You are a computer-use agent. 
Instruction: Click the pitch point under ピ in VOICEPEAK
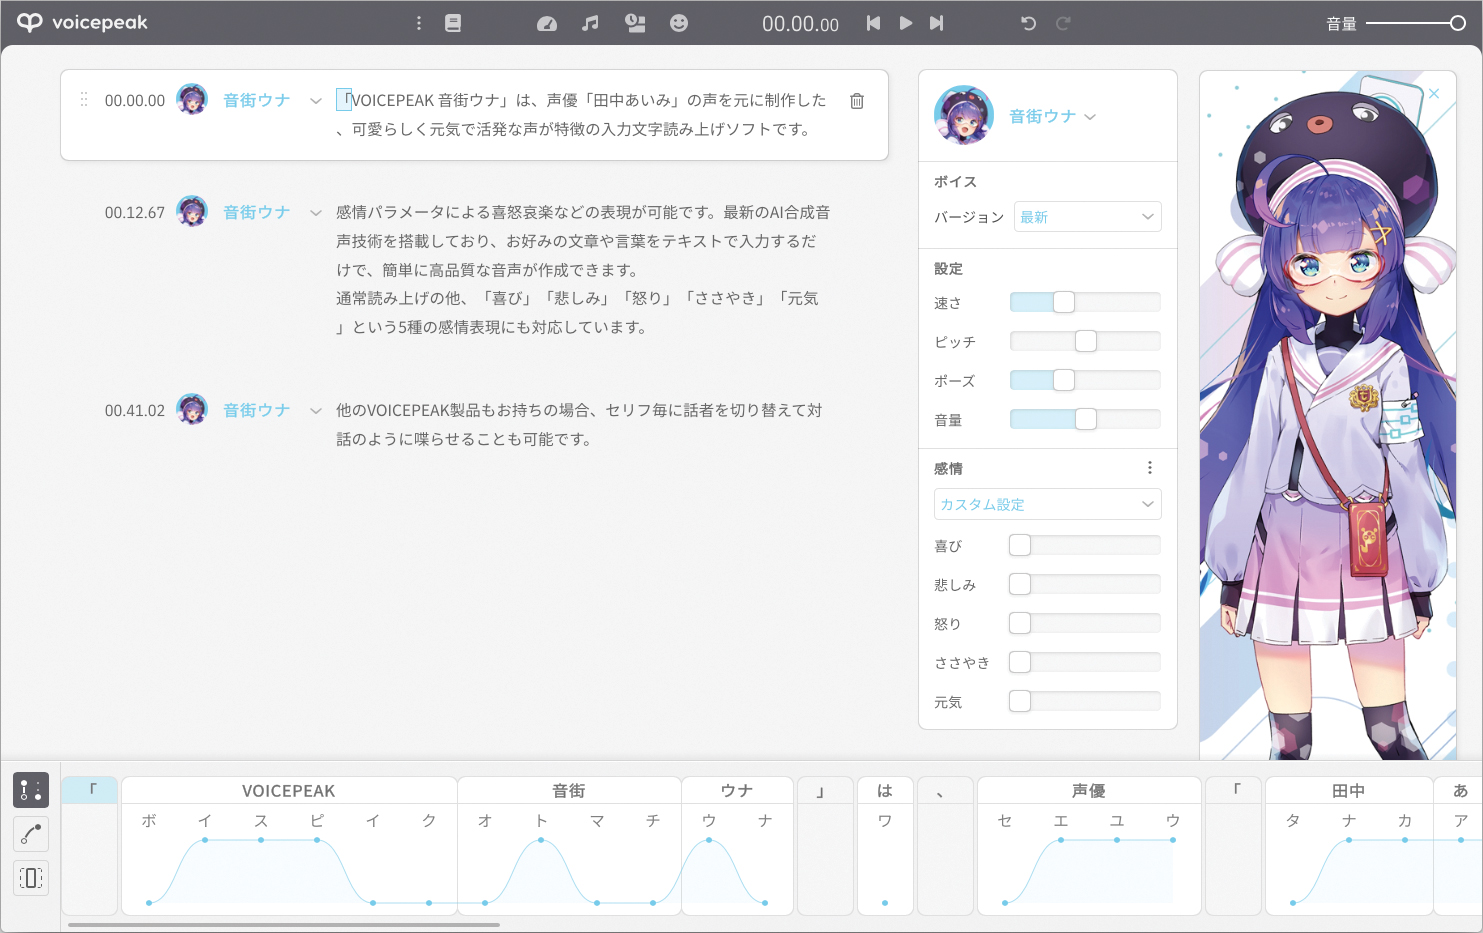click(x=317, y=840)
